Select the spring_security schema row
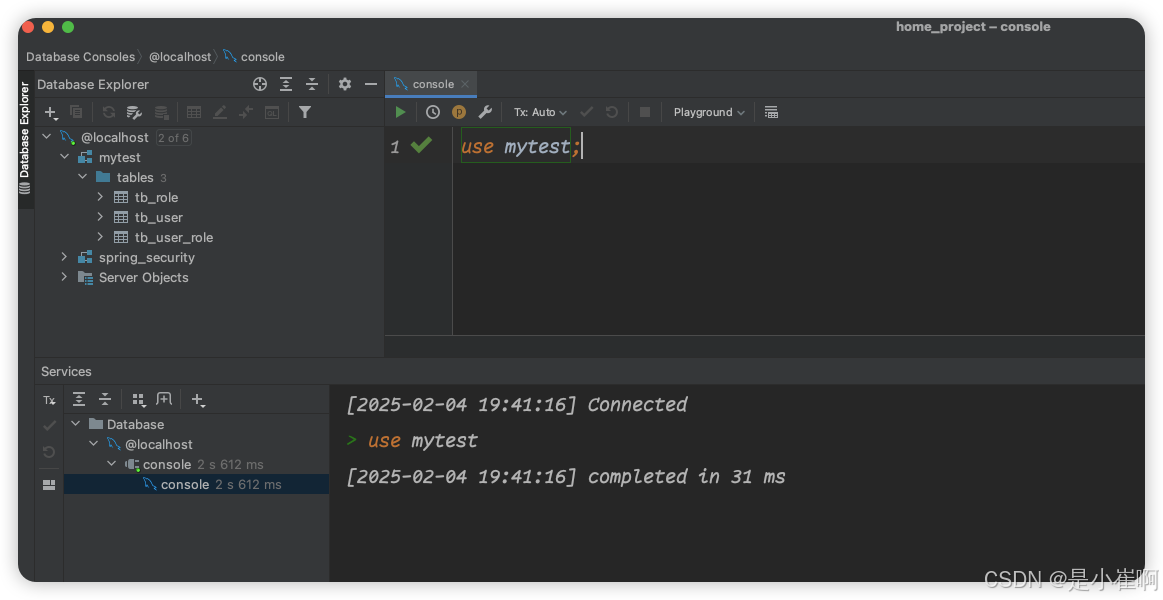 click(x=209, y=257)
